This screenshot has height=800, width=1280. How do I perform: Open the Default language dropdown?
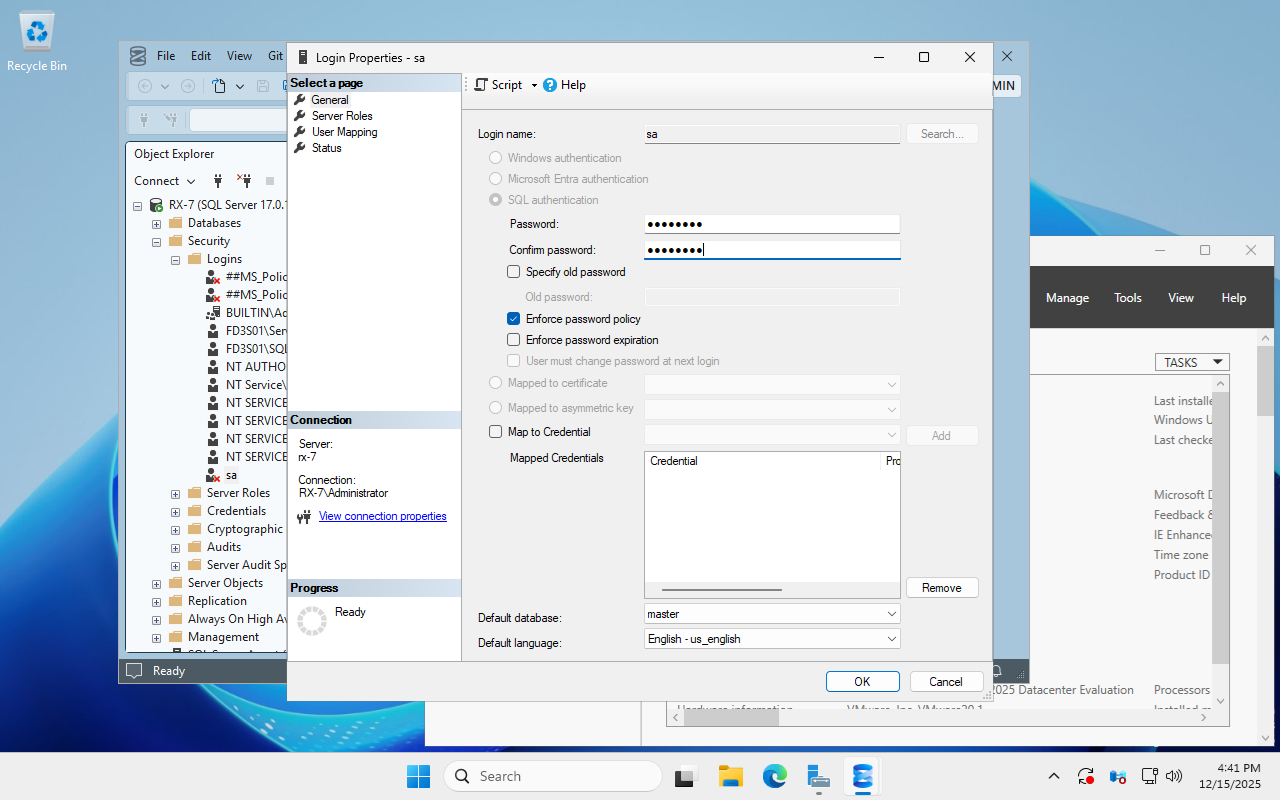(892, 638)
